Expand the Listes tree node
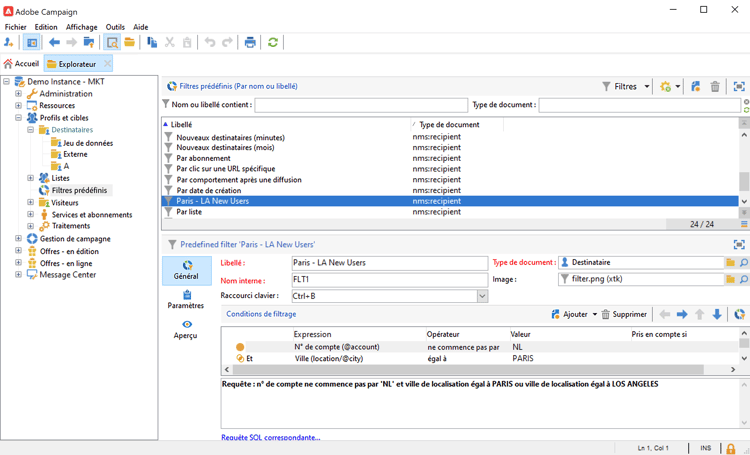The image size is (750, 455). point(31,178)
